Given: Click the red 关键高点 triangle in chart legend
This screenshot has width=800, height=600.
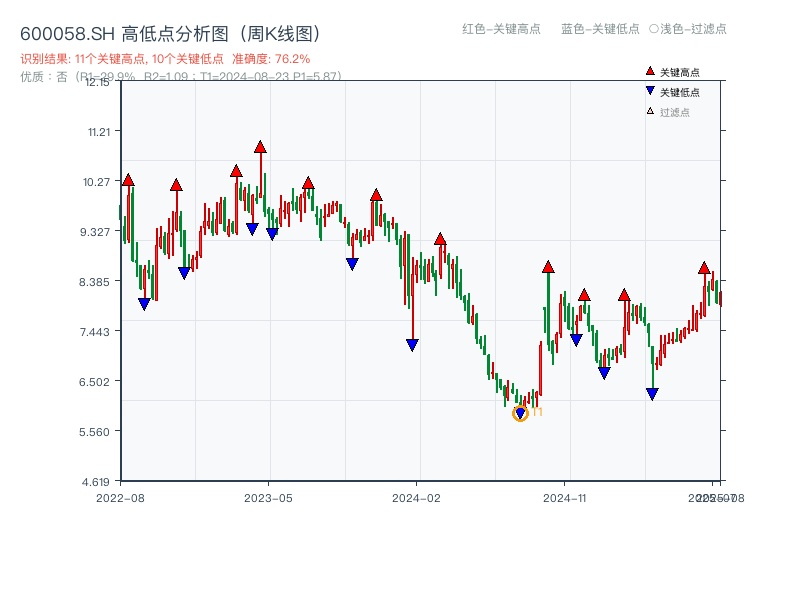Looking at the screenshot, I should (648, 71).
